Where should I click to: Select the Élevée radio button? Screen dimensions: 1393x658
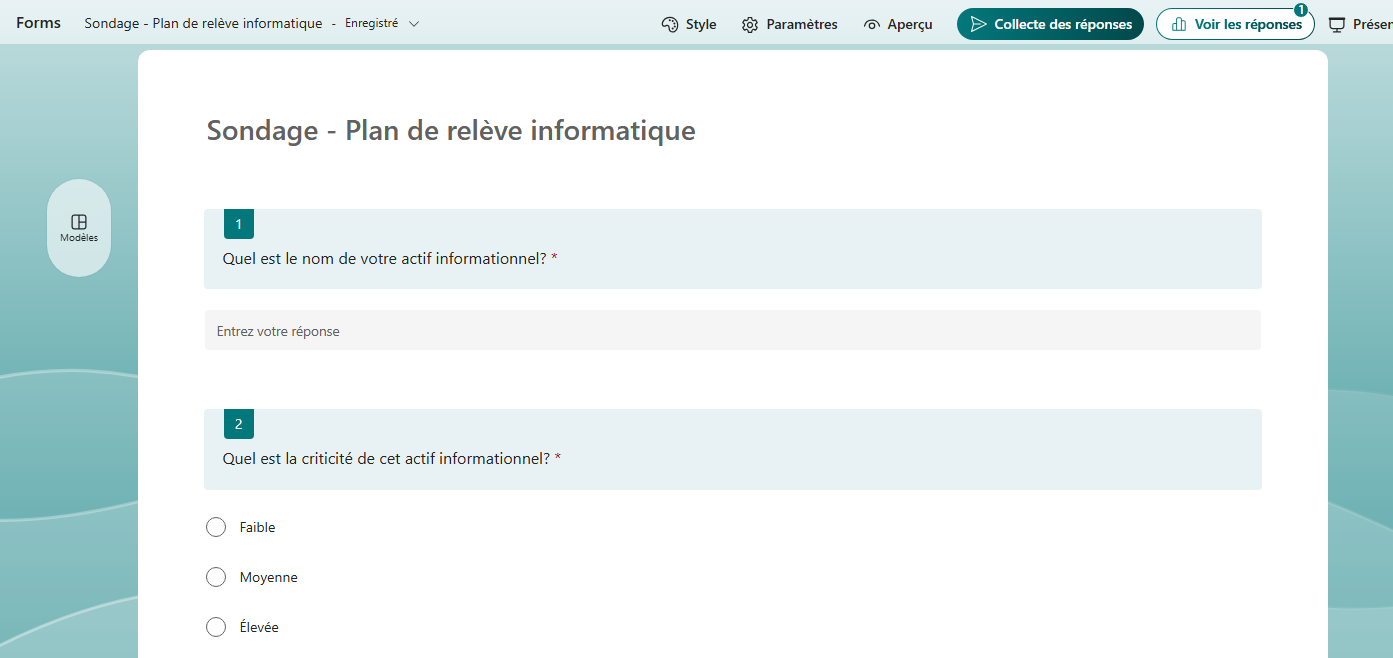coord(216,627)
